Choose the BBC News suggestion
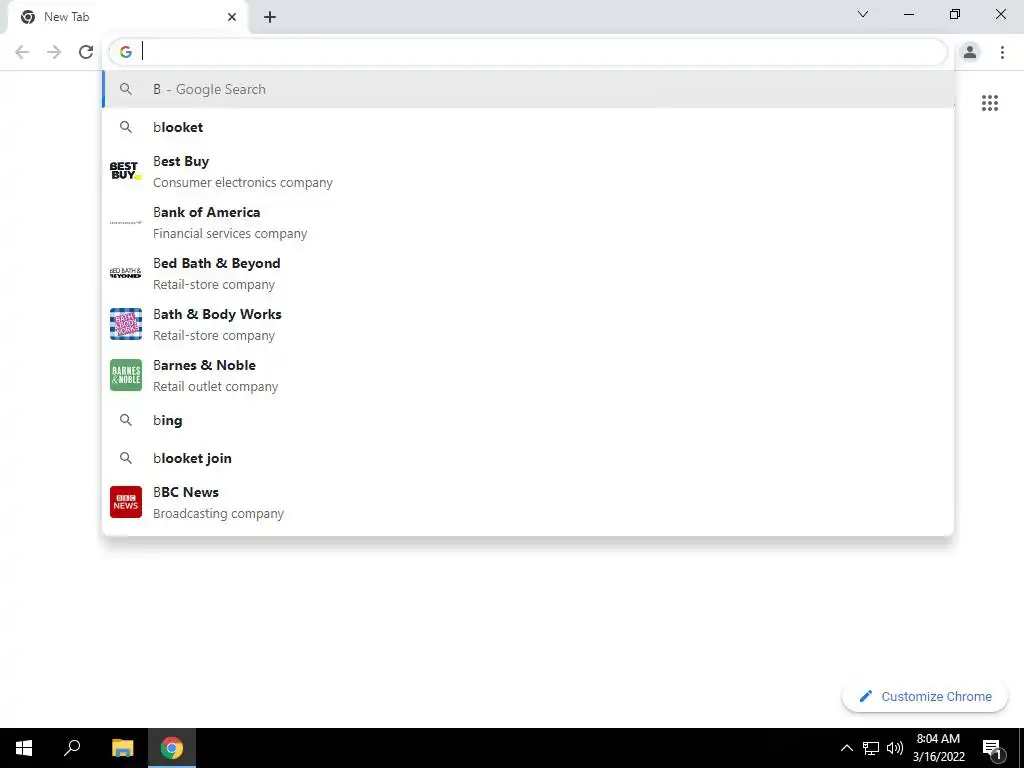This screenshot has height=768, width=1024. point(528,502)
